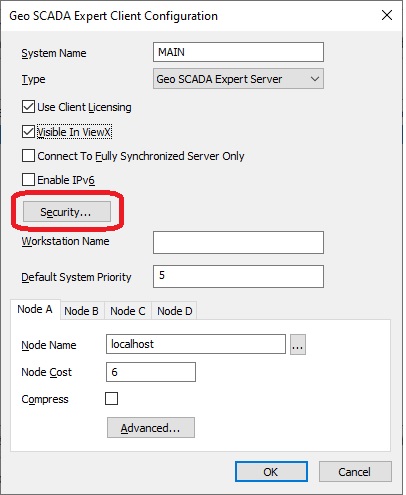Click the Node Name label
This screenshot has width=406, height=495.
coord(49,345)
